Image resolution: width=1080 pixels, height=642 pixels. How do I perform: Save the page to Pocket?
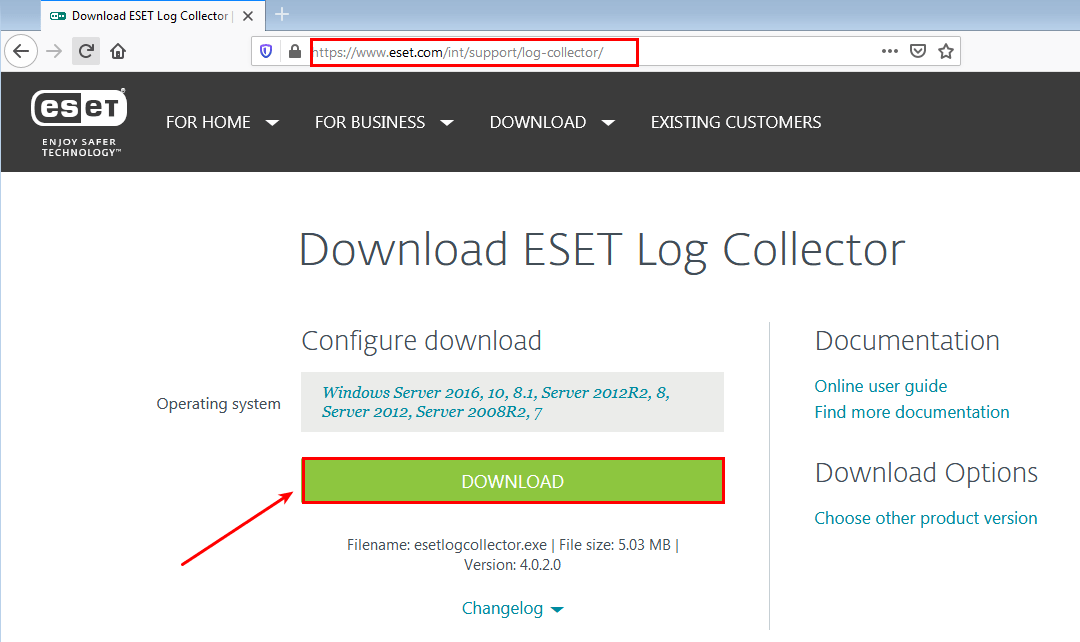[x=917, y=51]
